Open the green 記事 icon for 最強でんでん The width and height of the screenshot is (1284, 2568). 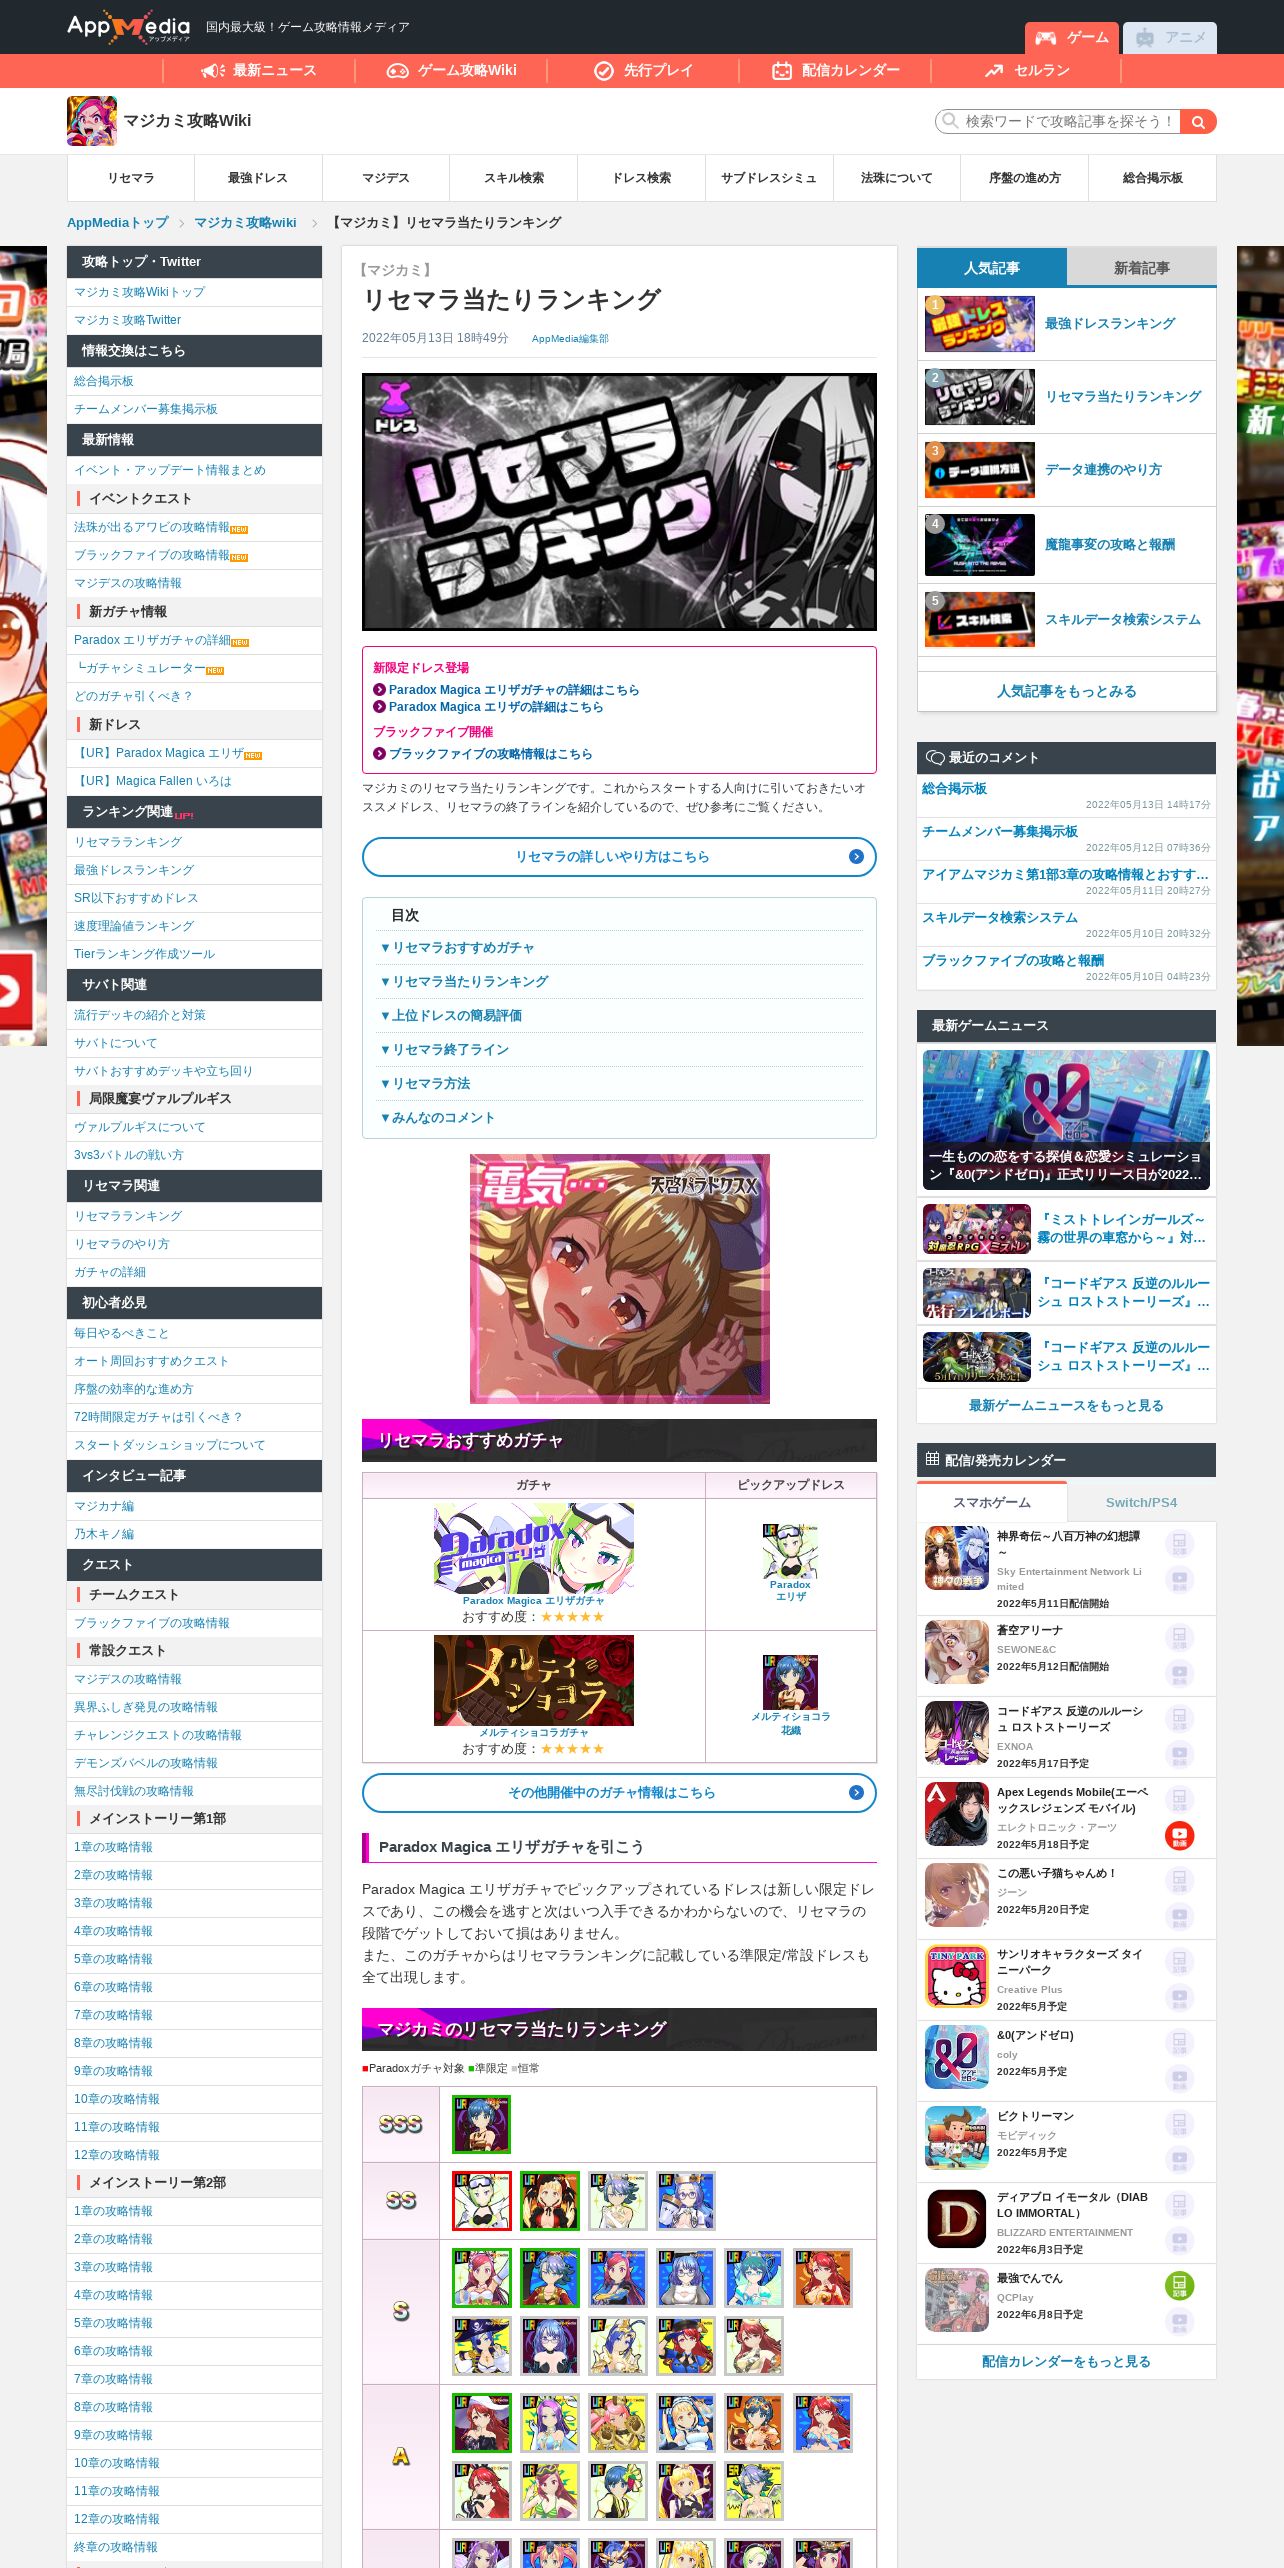coord(1179,2285)
